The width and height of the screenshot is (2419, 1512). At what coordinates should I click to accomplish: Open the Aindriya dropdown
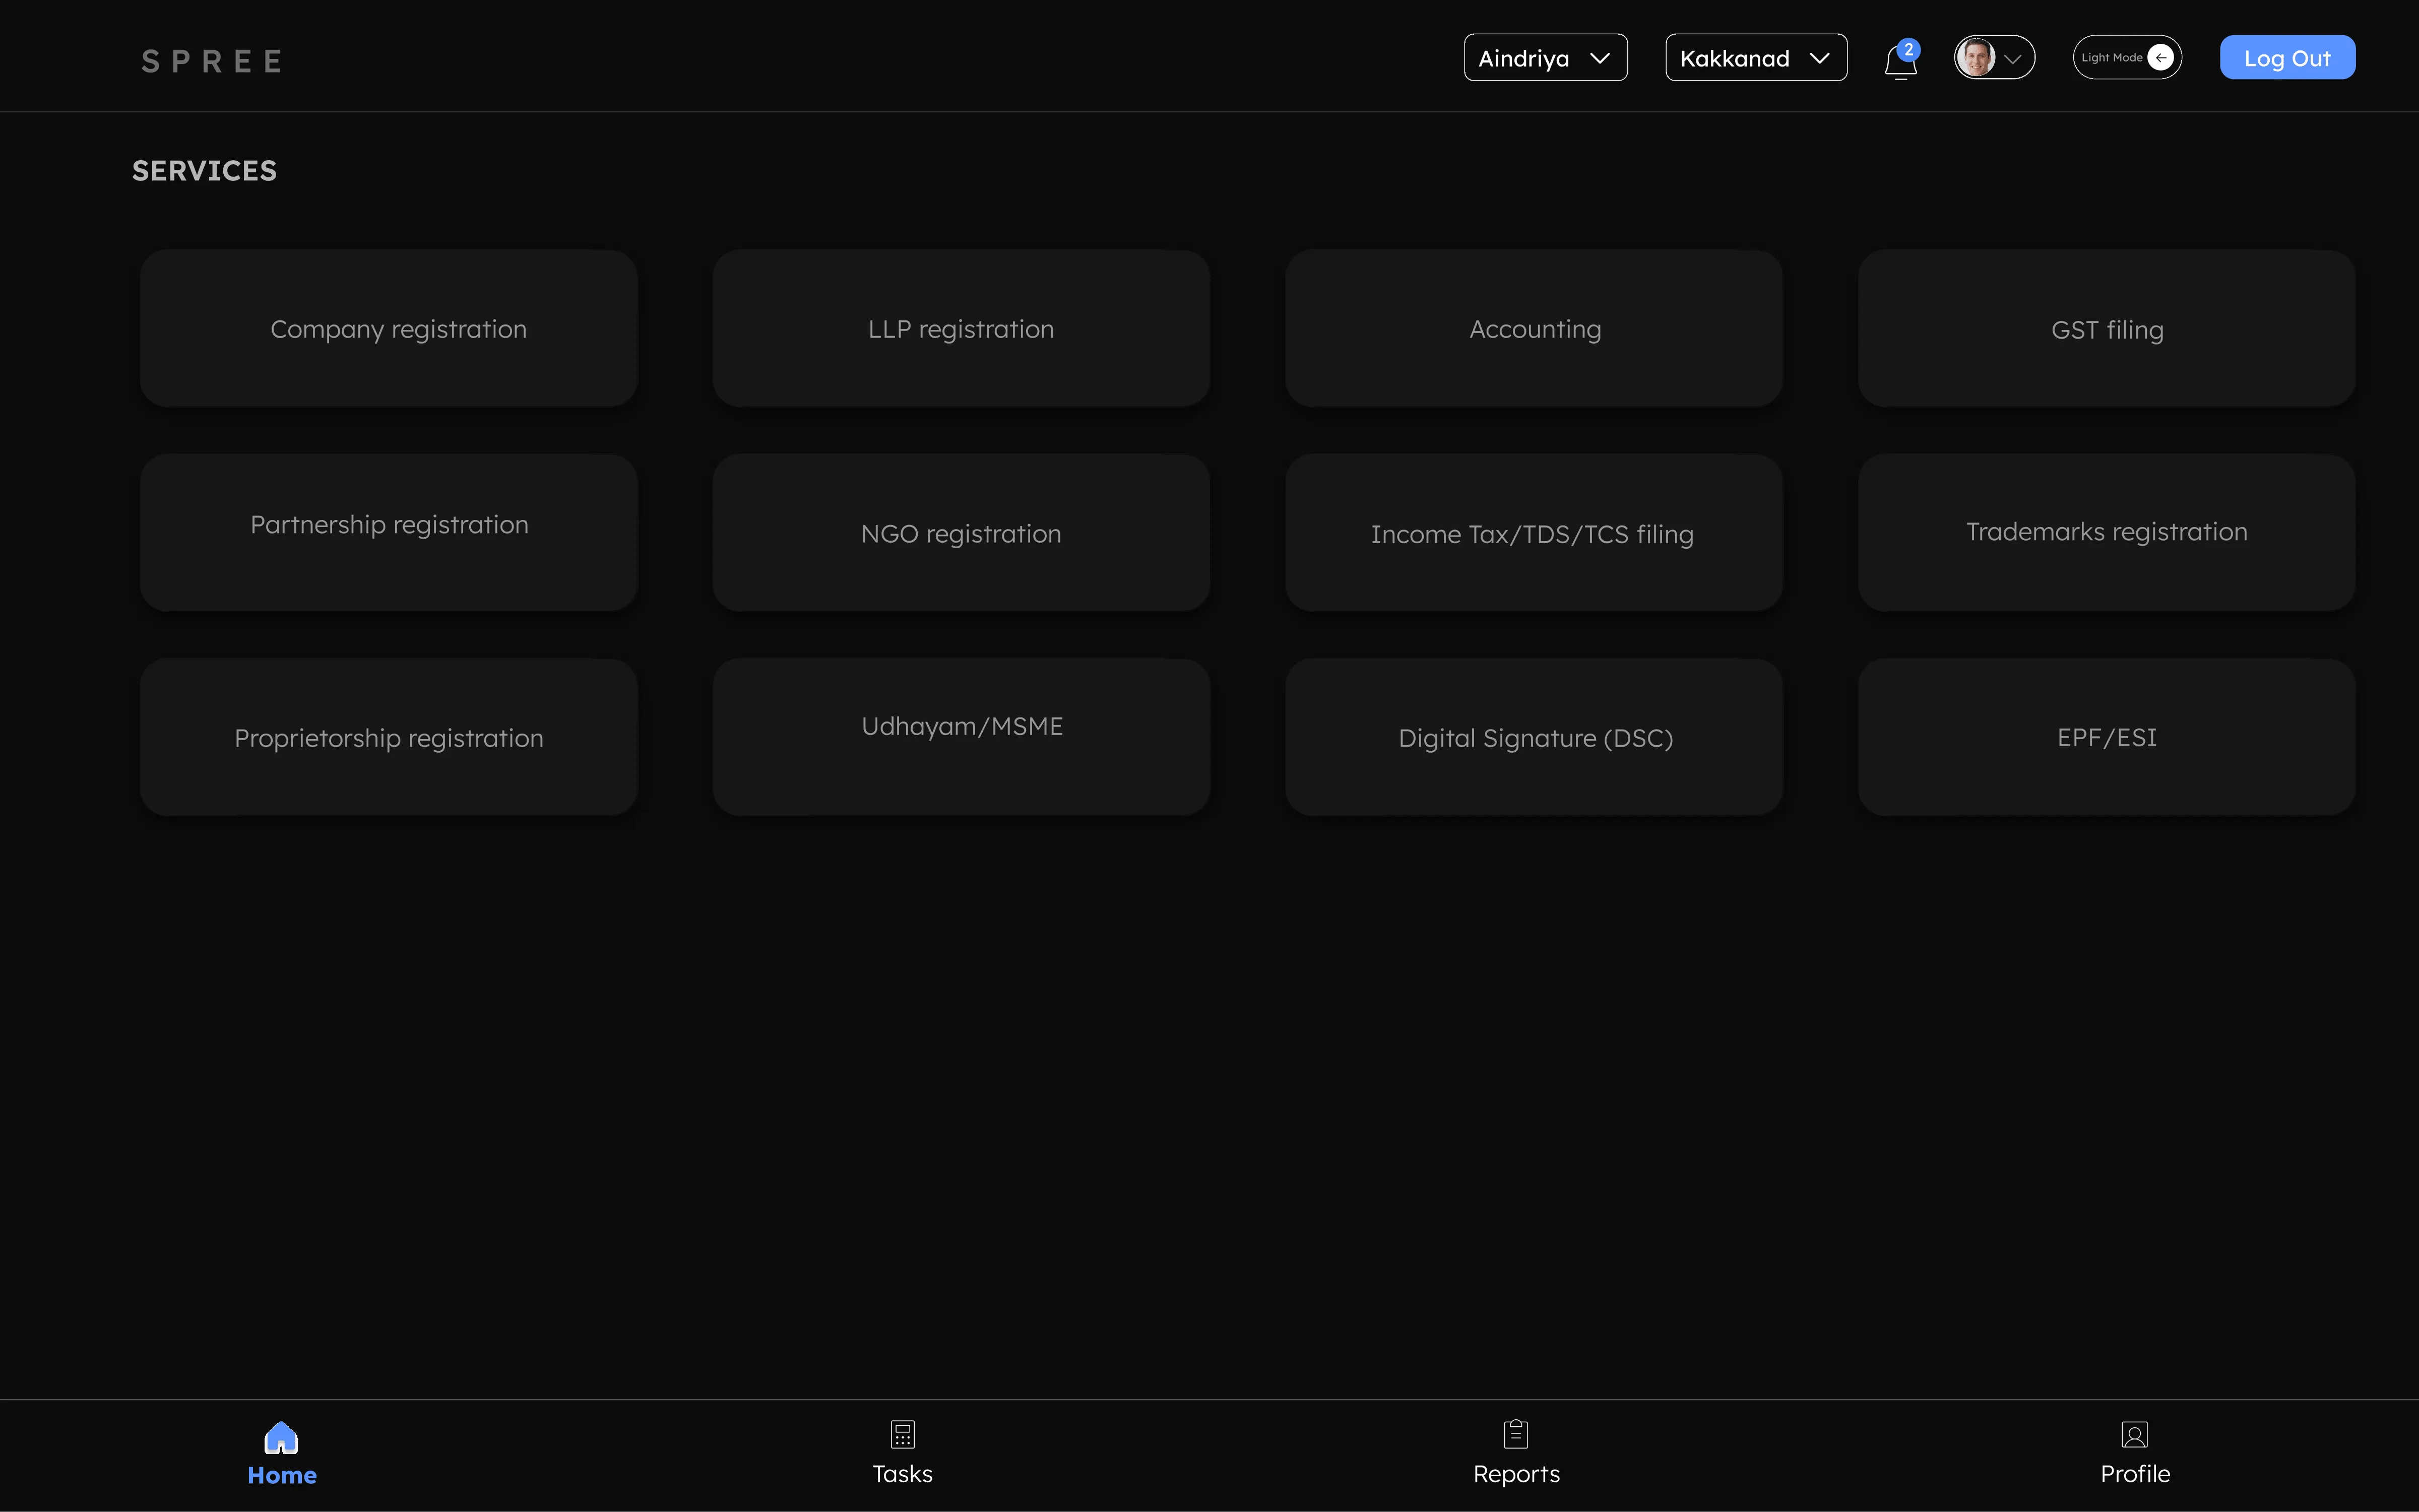coord(1544,57)
